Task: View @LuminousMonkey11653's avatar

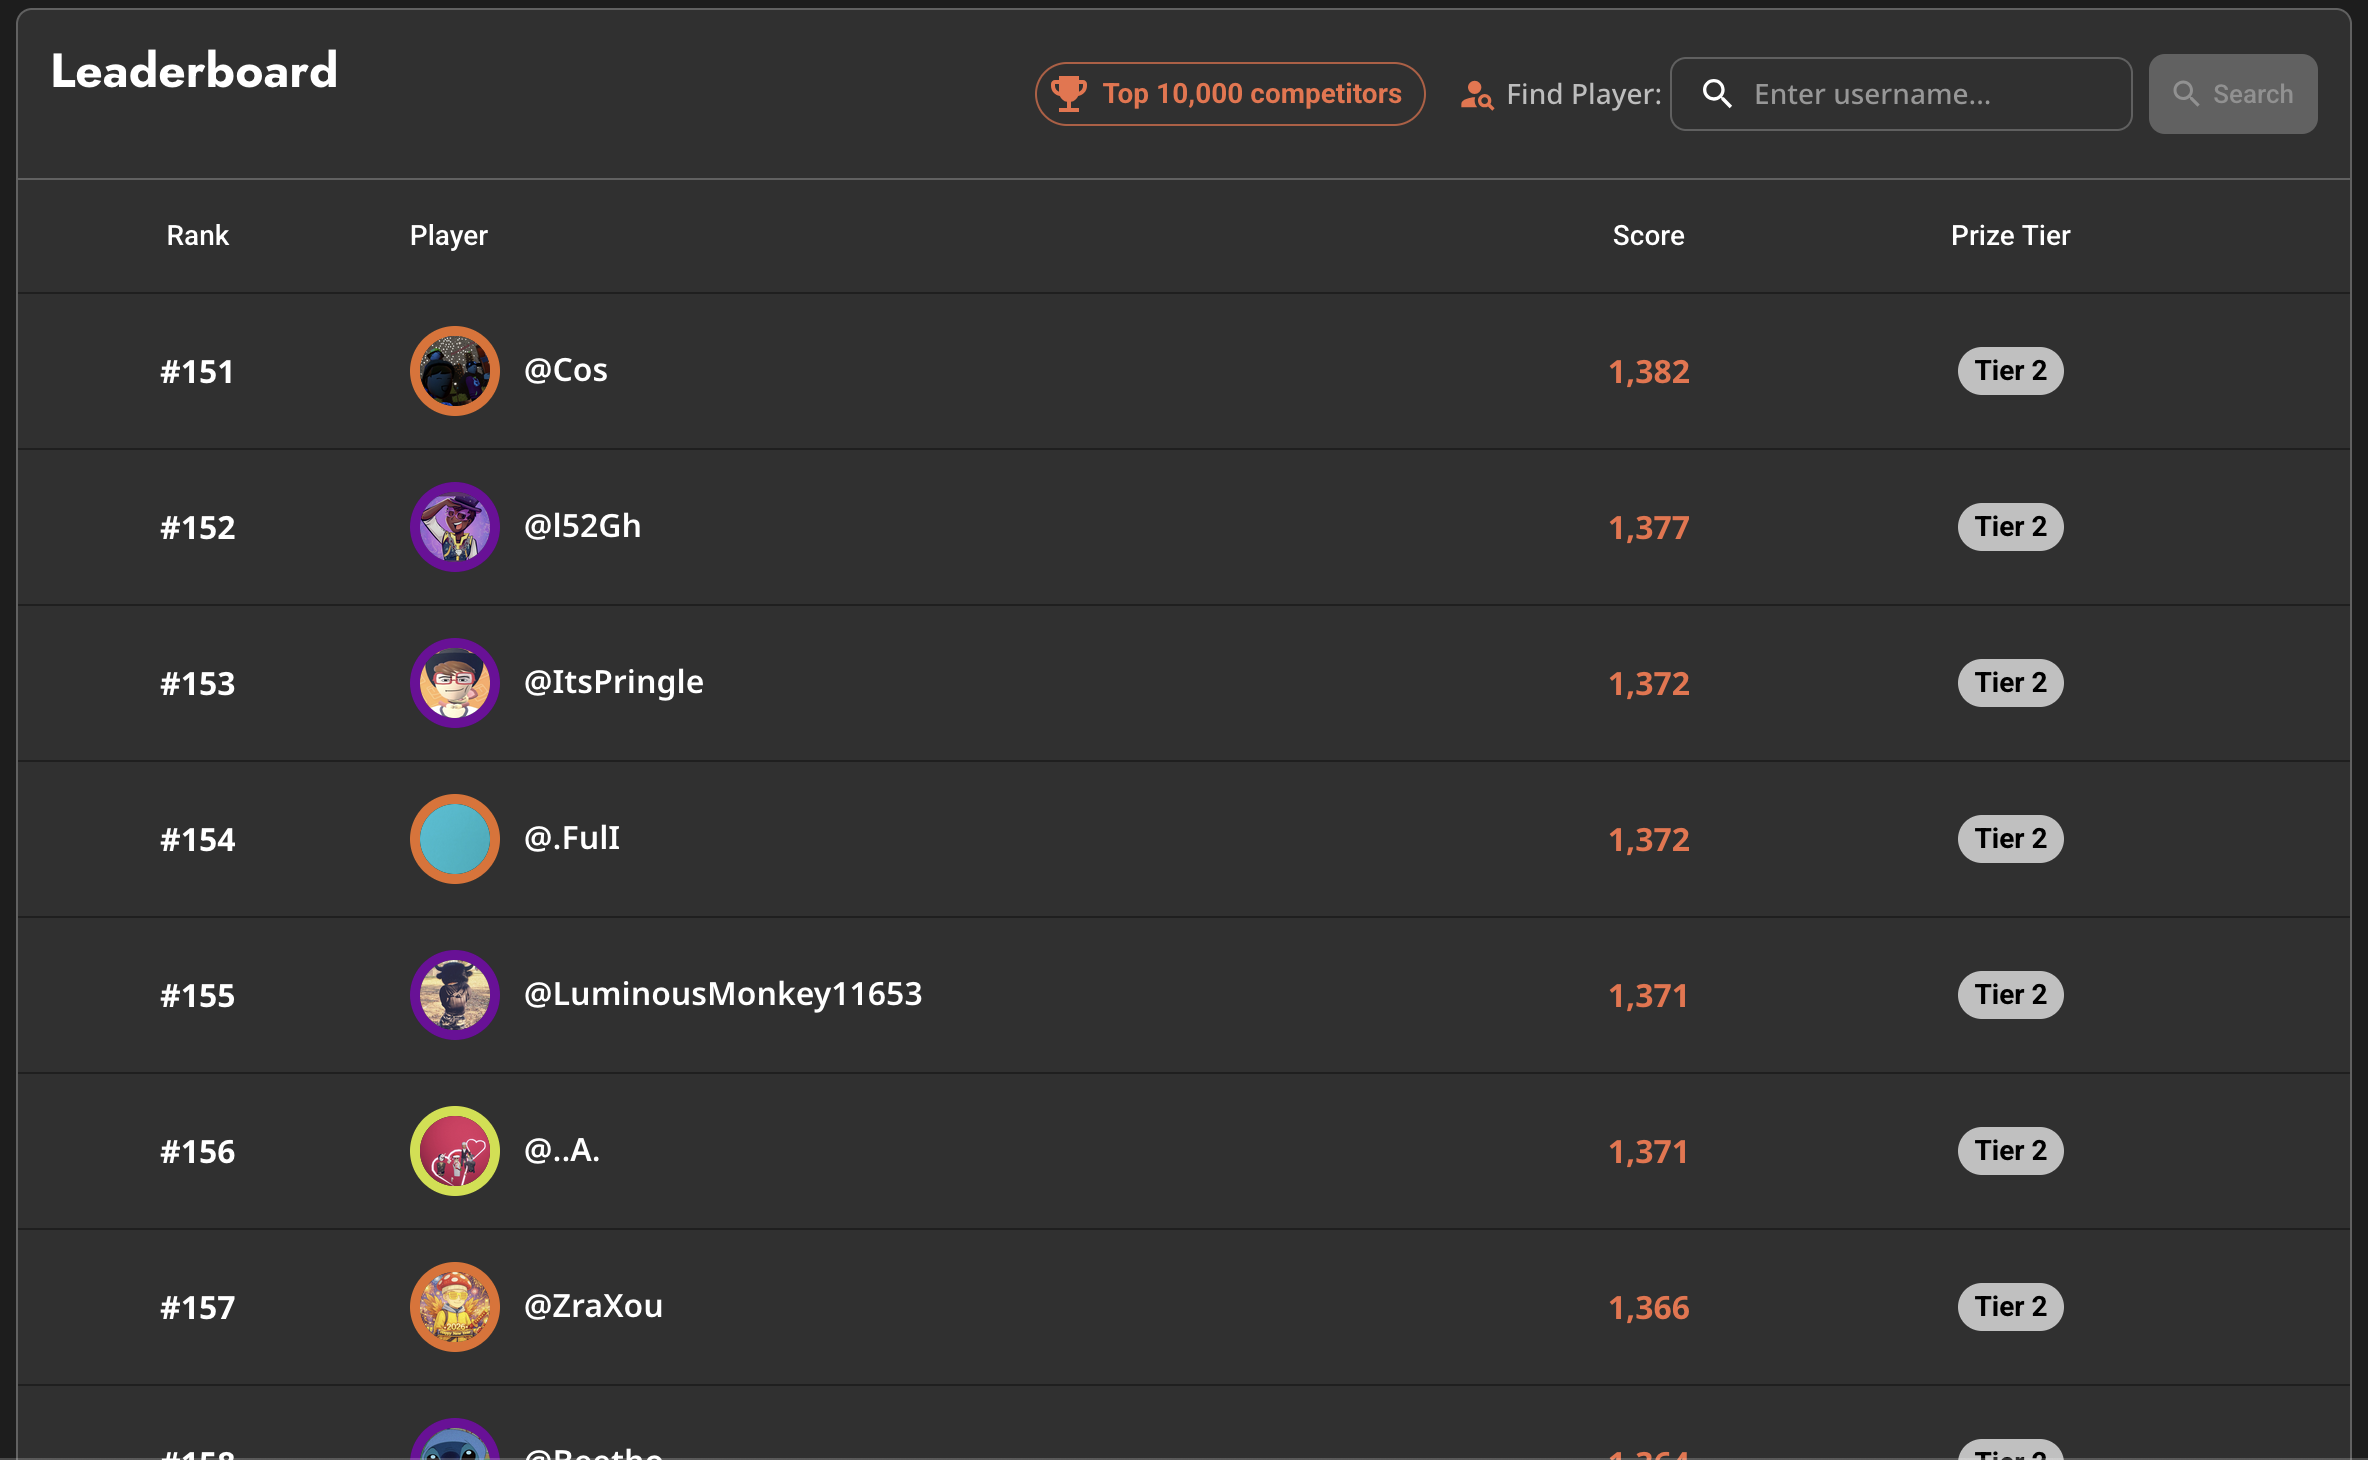Action: tap(455, 995)
